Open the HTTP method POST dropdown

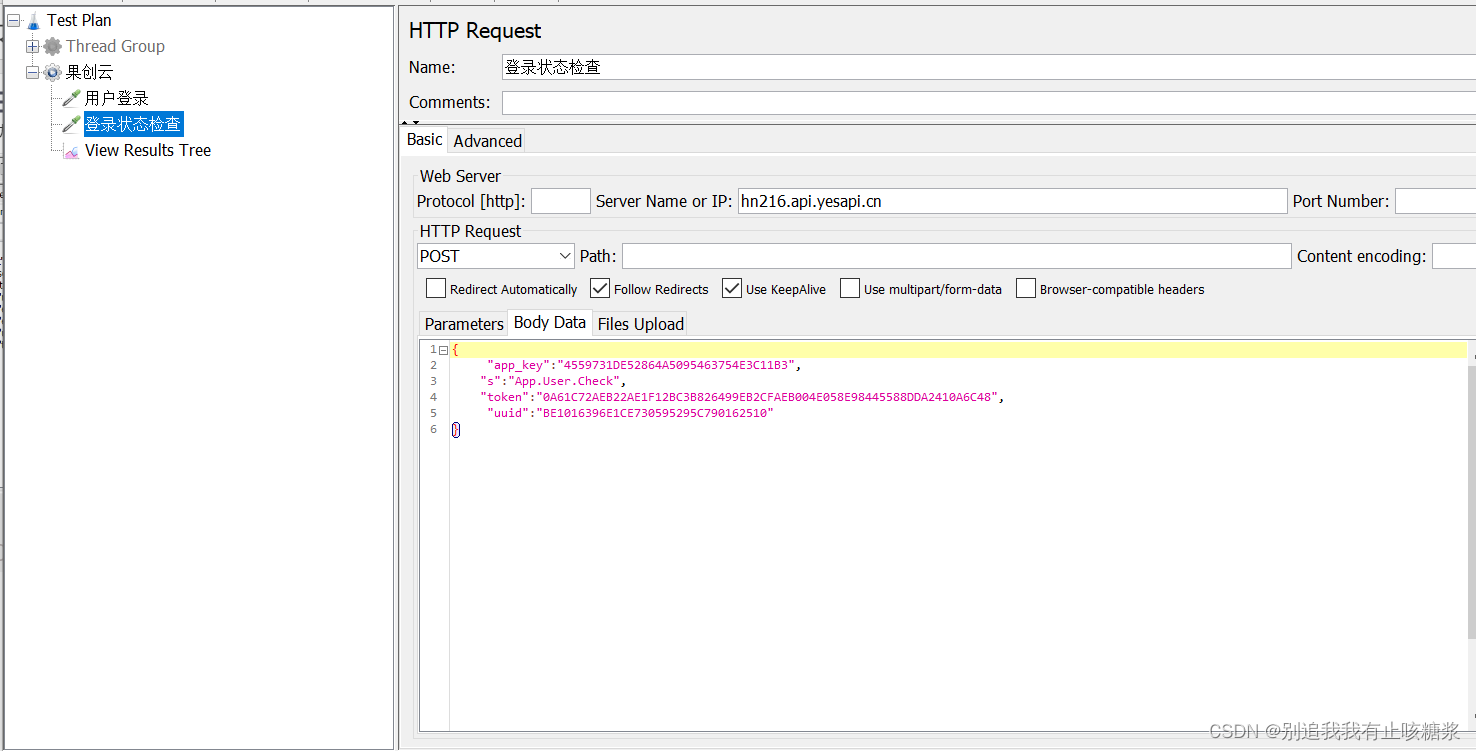[496, 256]
